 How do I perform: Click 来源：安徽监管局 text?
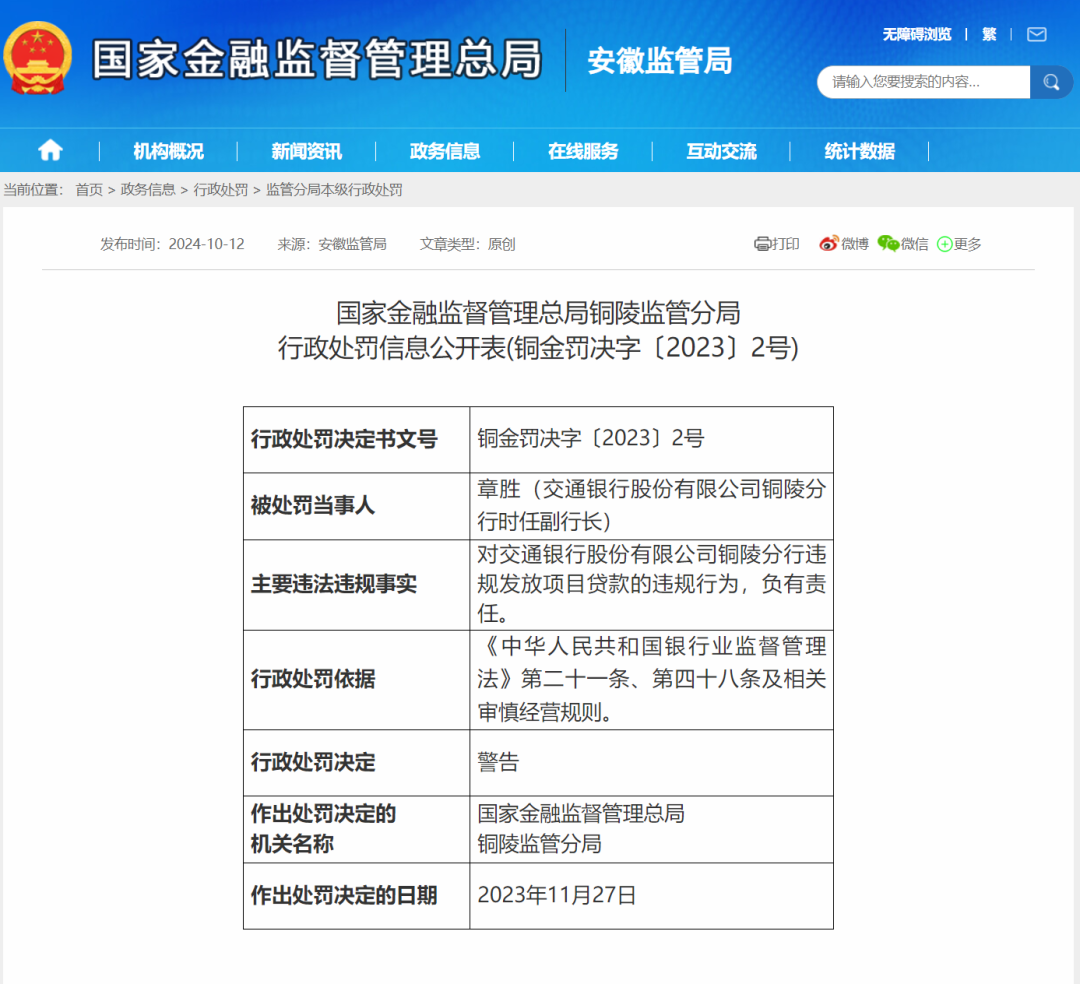[332, 244]
